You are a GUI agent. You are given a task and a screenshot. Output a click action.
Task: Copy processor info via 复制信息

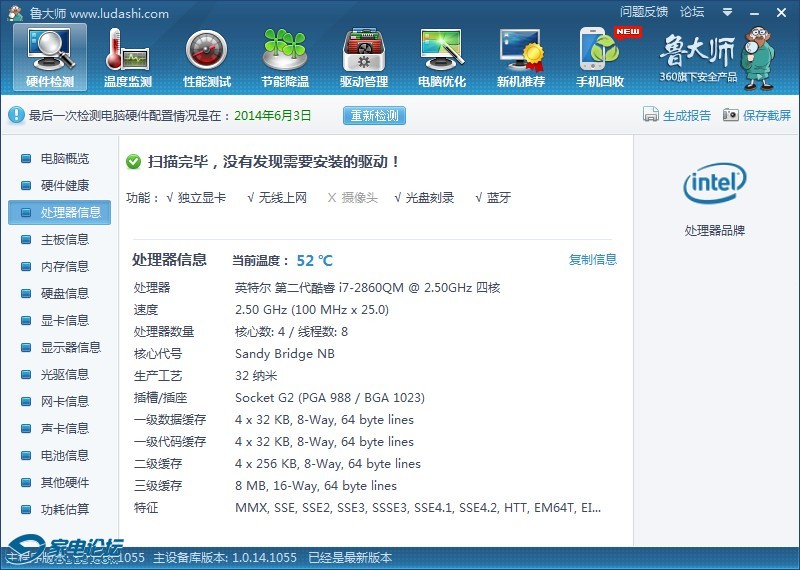593,260
